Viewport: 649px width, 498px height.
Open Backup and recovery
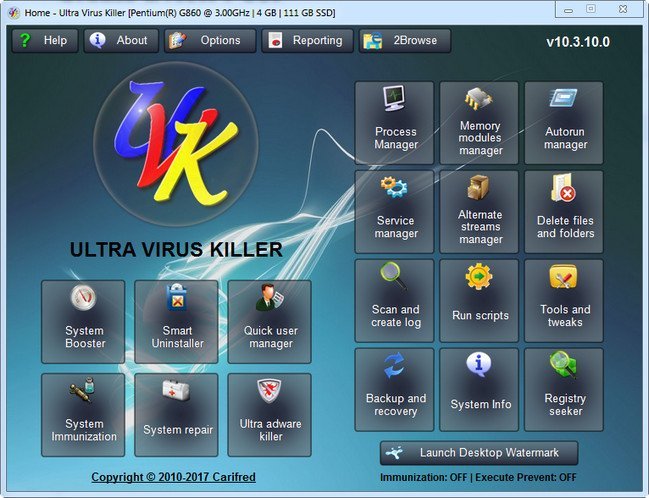tap(394, 390)
